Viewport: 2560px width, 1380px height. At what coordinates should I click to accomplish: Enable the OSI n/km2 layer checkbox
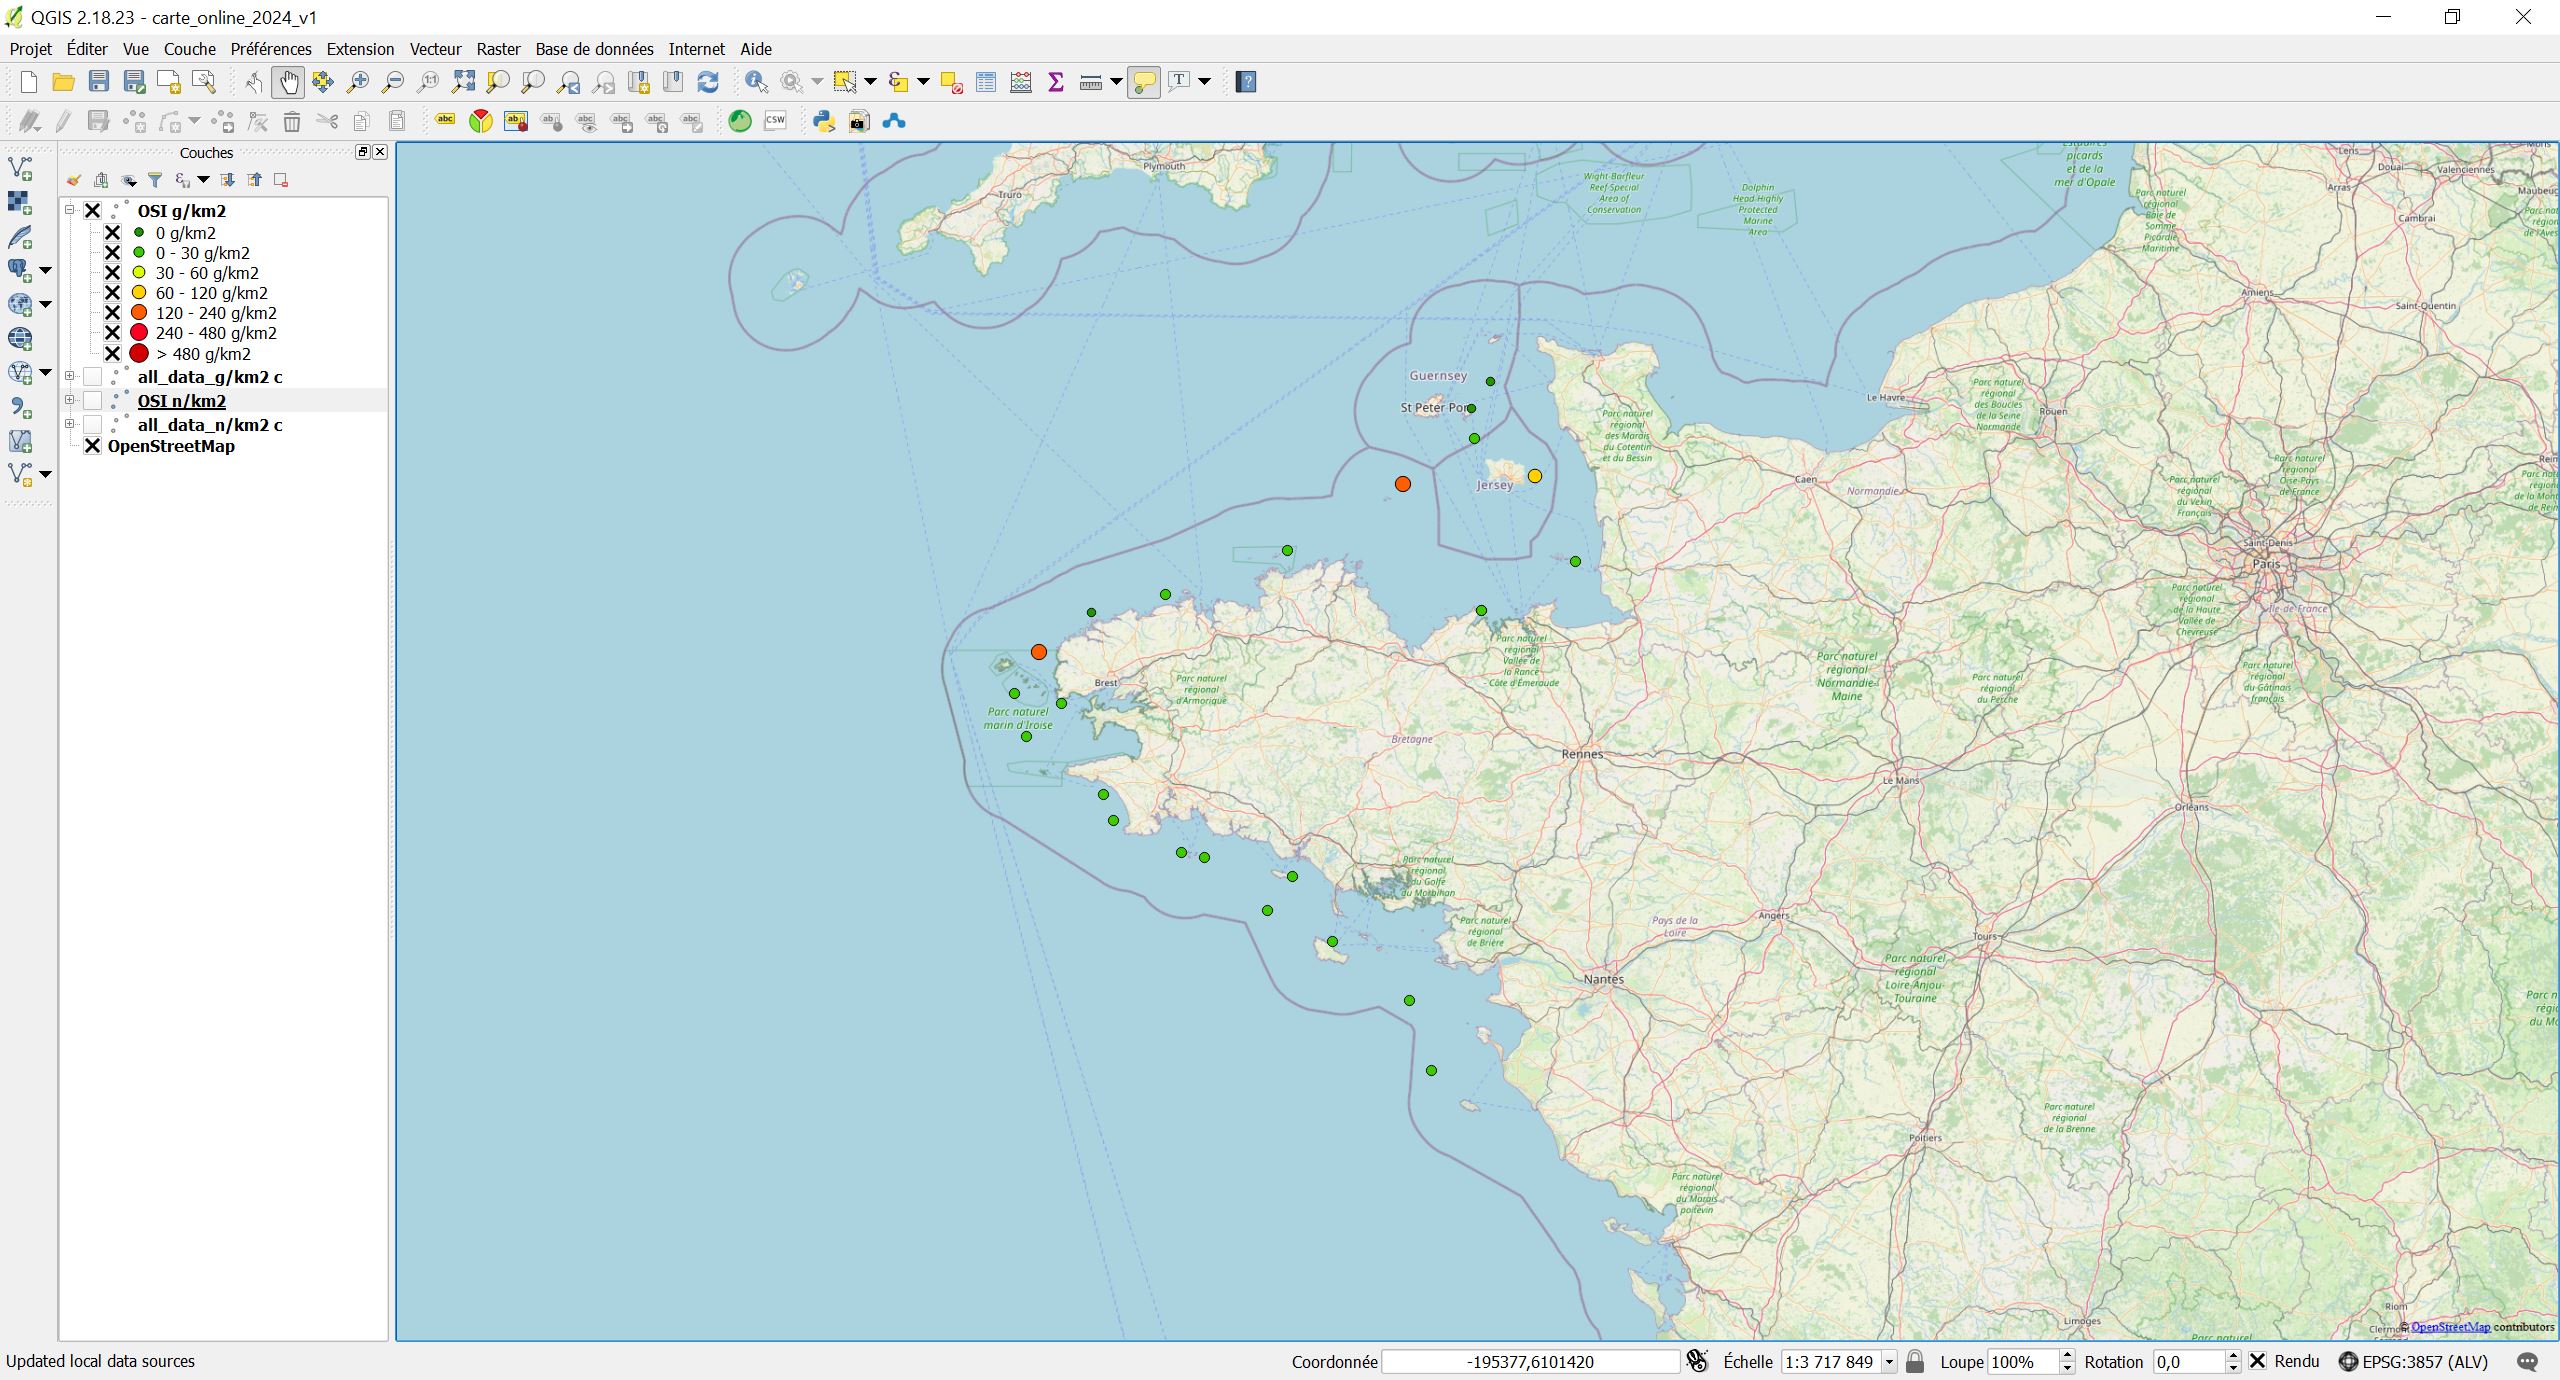point(92,401)
